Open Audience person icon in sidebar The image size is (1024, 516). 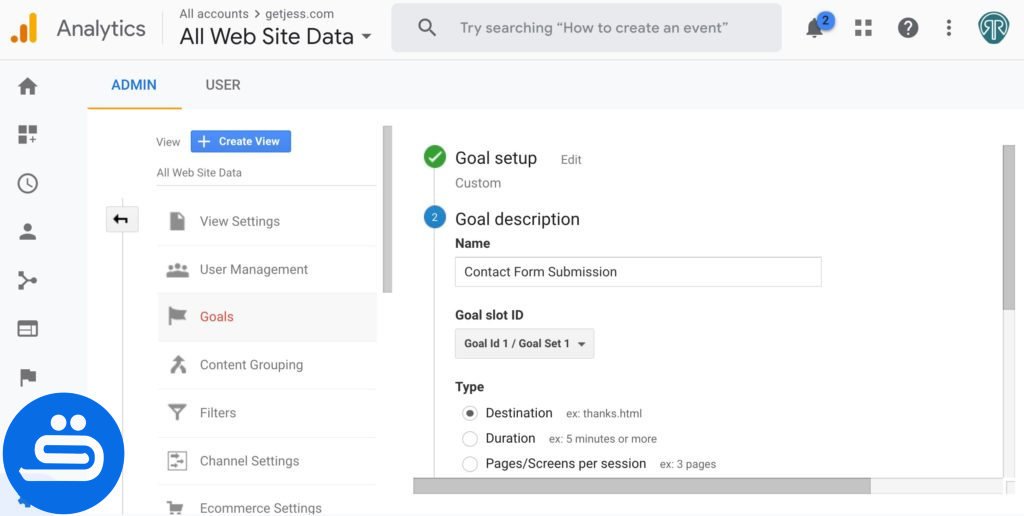pos(27,232)
